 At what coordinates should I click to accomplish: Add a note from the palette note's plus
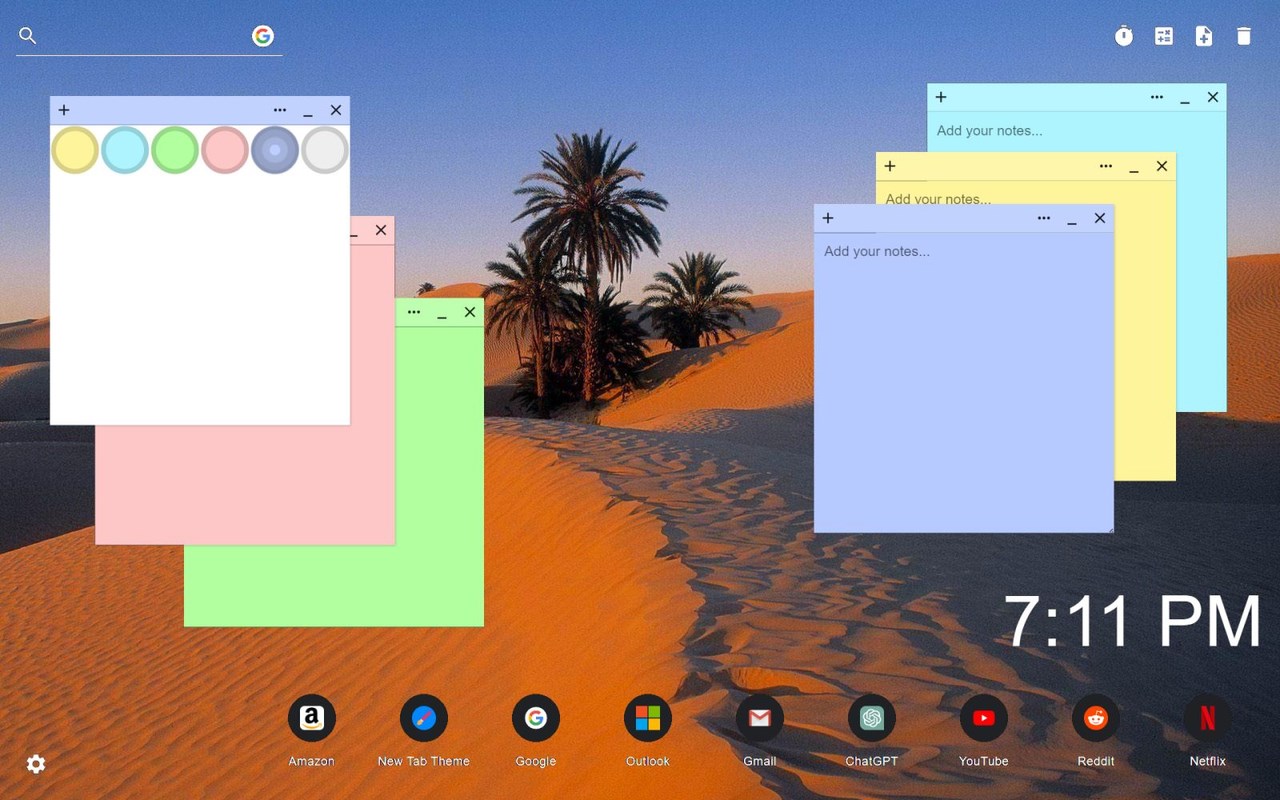[64, 110]
